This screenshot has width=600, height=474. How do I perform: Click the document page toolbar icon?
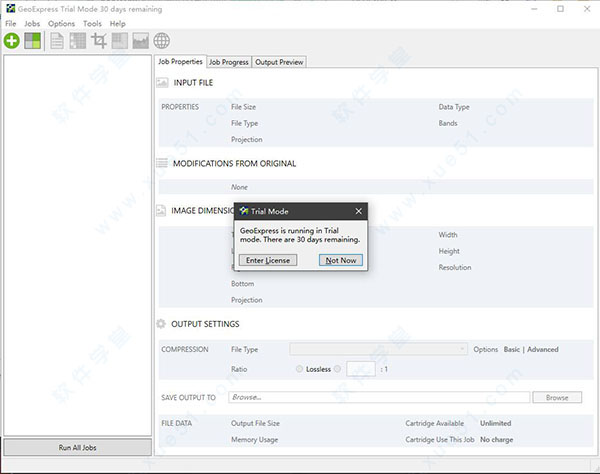[x=57, y=41]
